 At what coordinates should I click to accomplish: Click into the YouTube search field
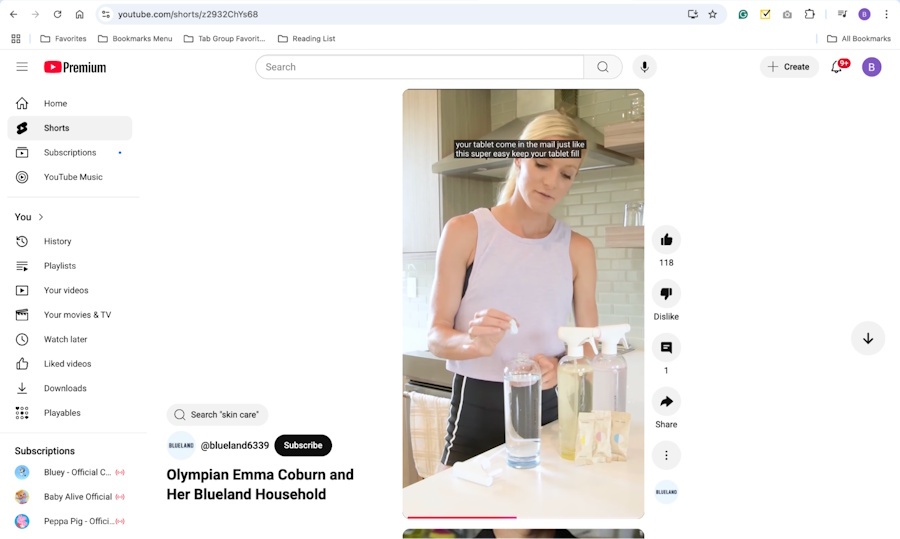coord(420,67)
